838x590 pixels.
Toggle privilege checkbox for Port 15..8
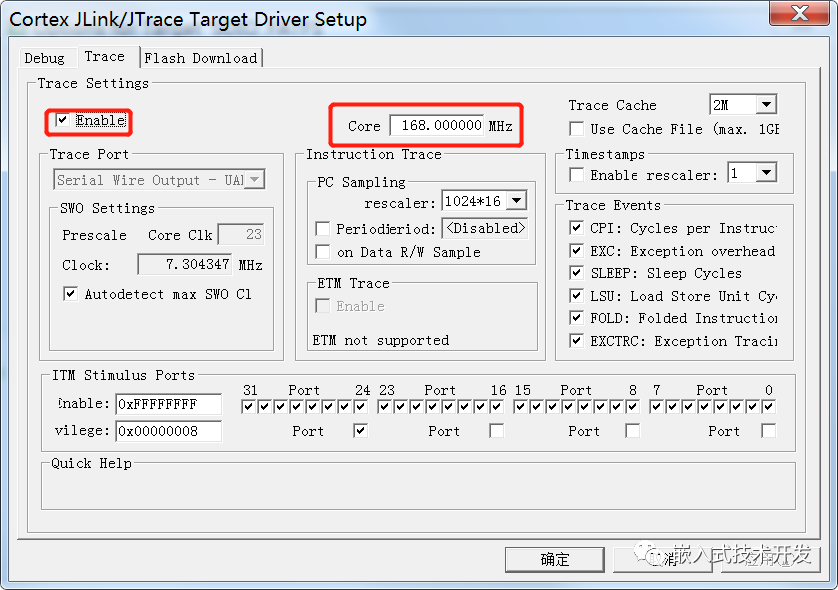coord(632,430)
